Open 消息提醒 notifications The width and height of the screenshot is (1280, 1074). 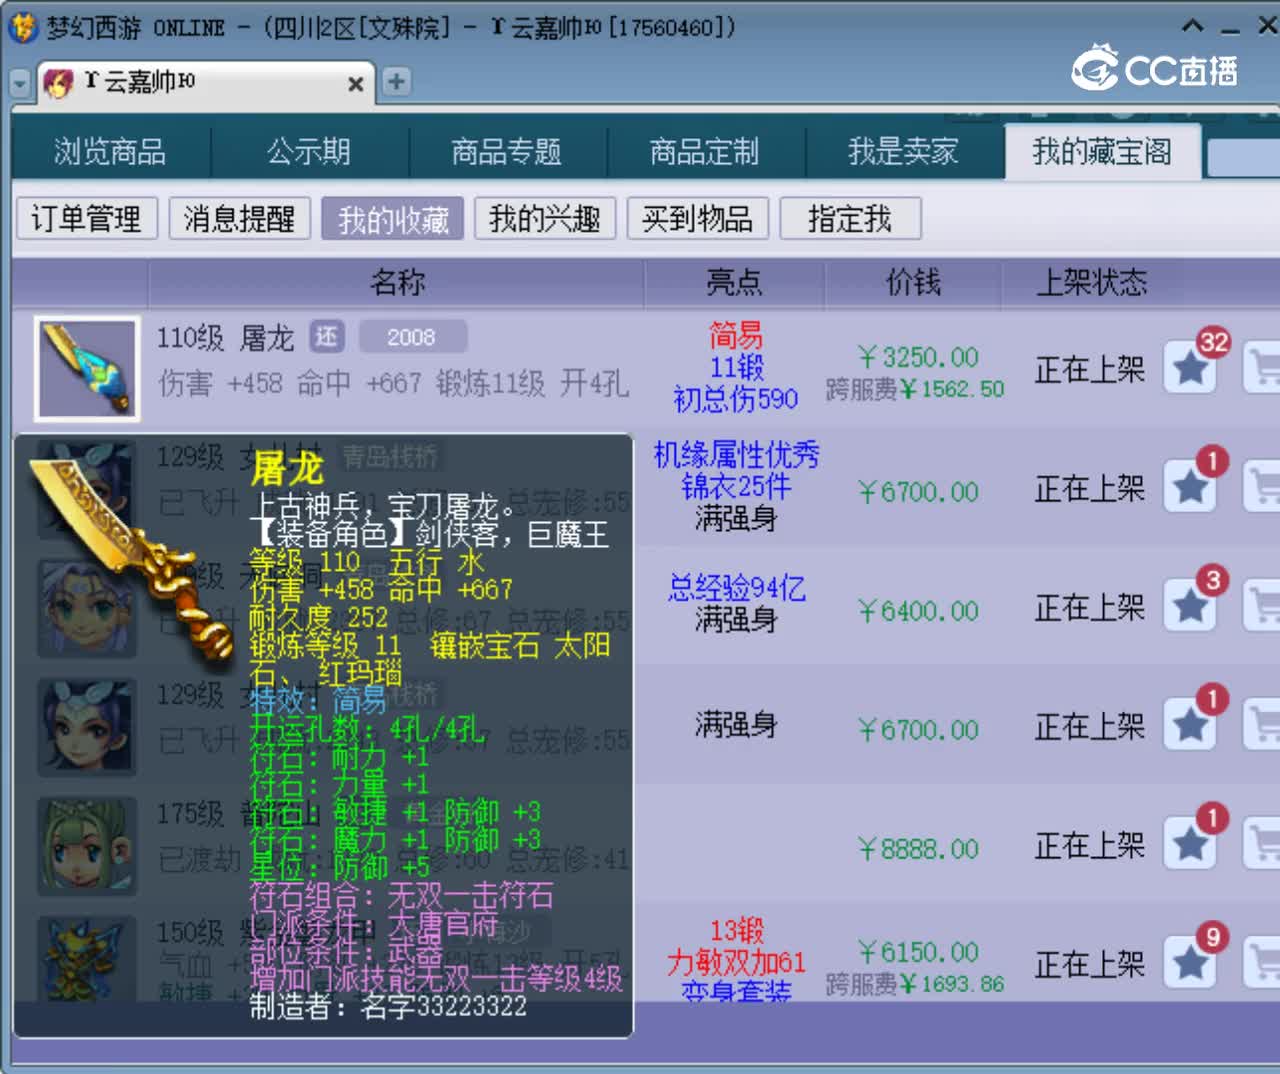[240, 219]
